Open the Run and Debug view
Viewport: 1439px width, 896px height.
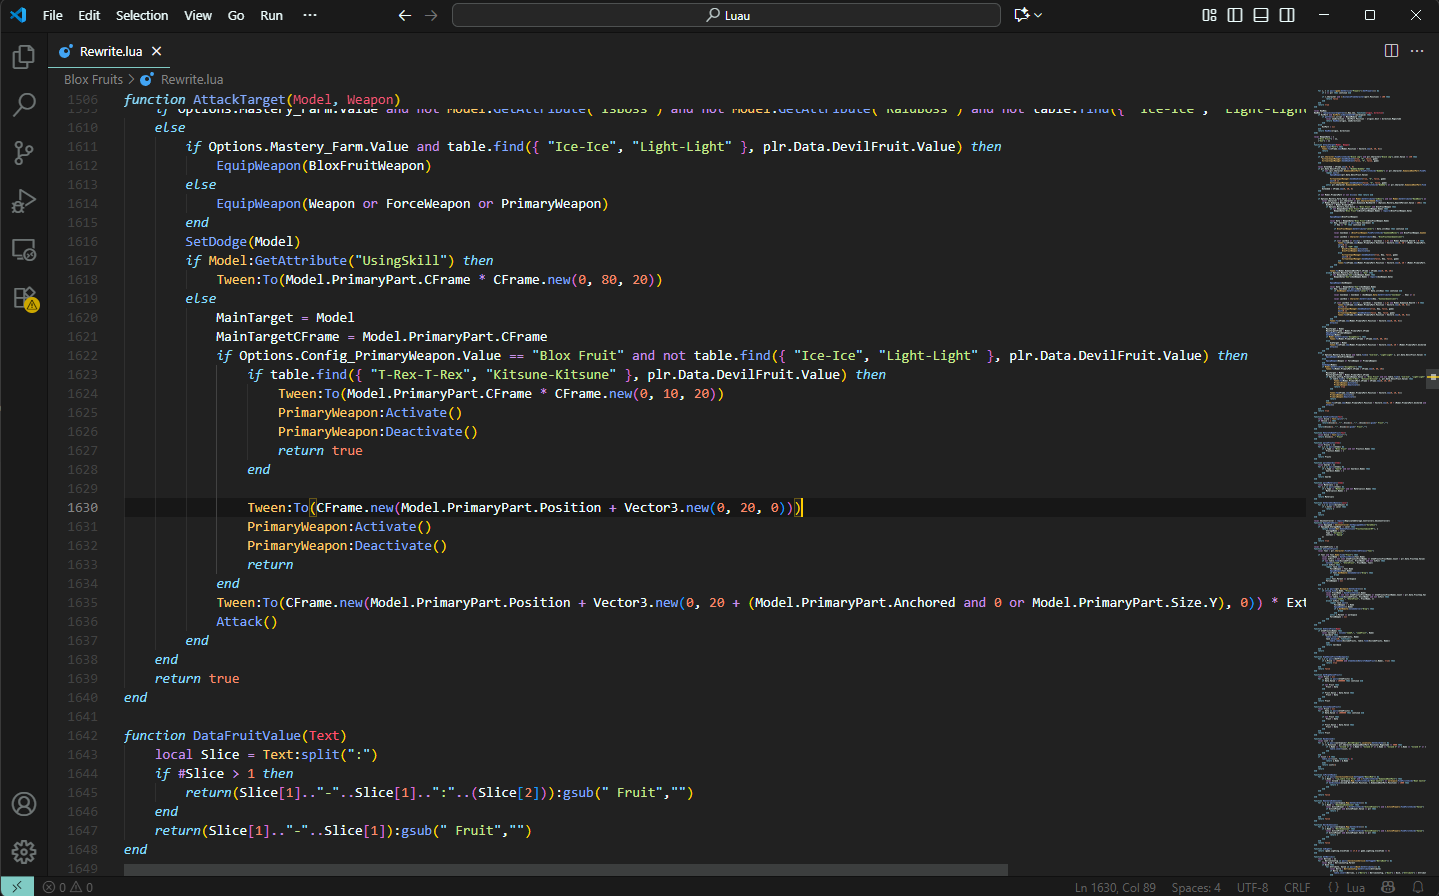(x=24, y=201)
